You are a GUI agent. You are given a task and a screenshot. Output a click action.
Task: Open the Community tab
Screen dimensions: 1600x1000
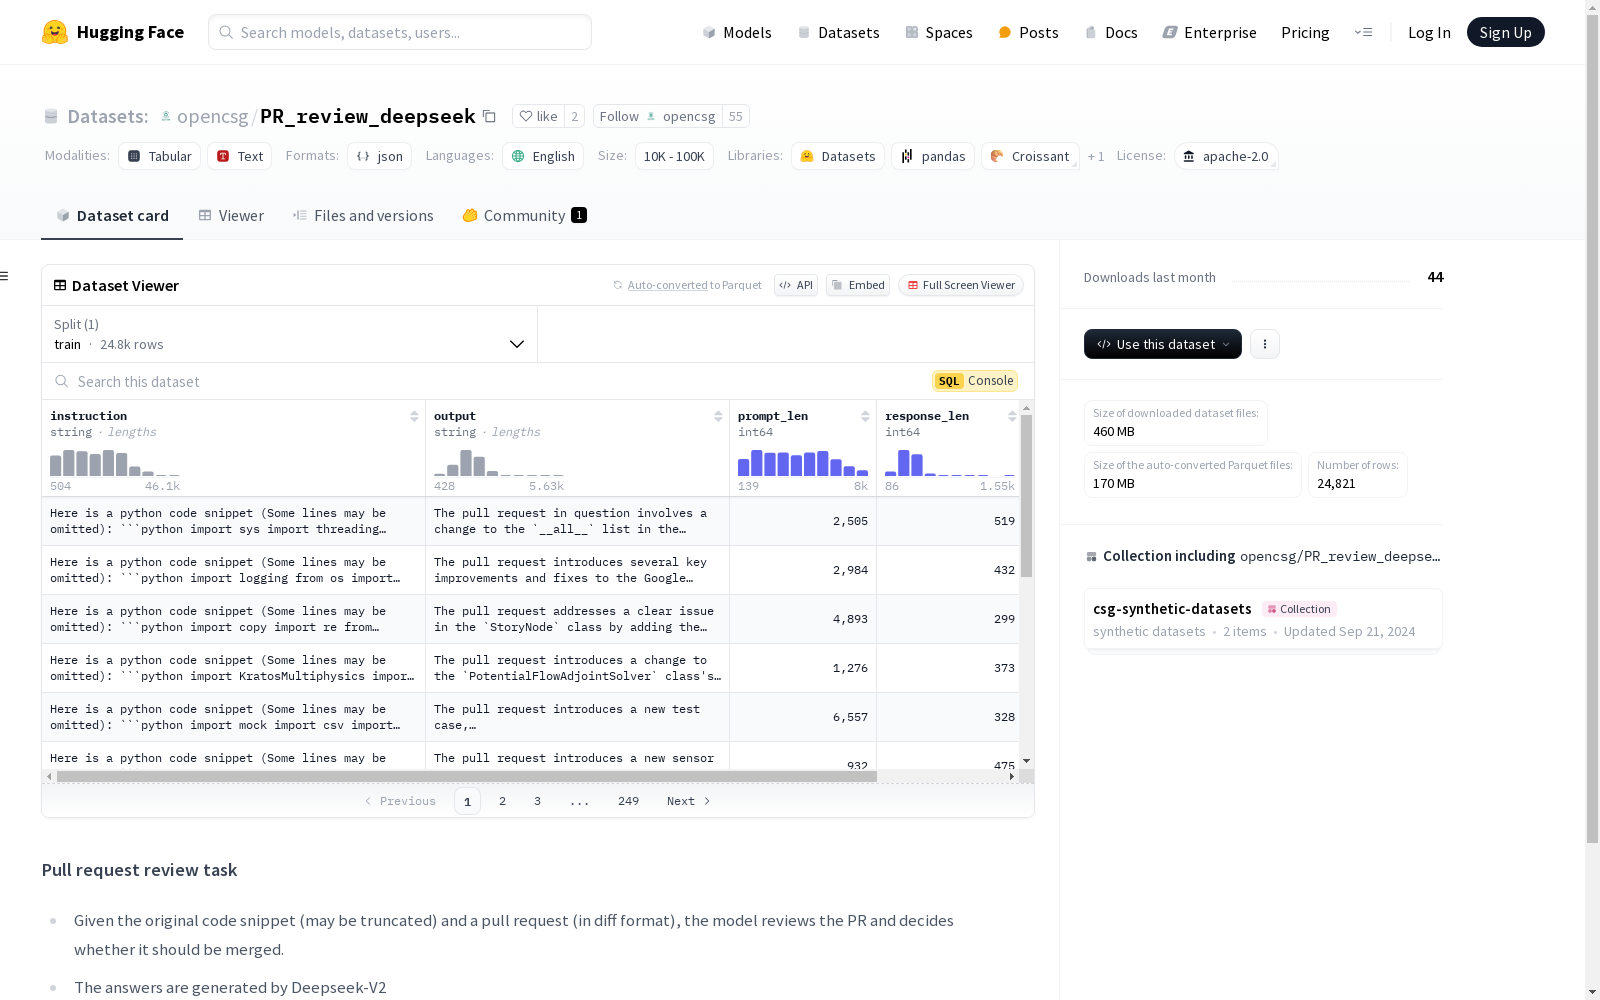[x=524, y=216]
